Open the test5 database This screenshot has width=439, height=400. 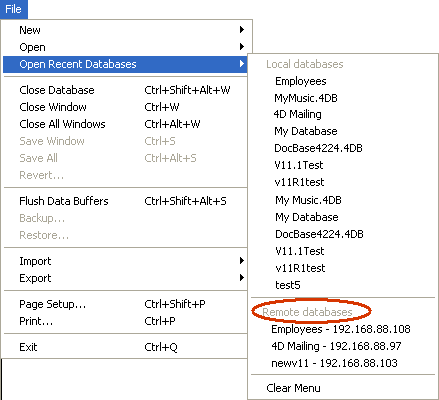(x=288, y=285)
